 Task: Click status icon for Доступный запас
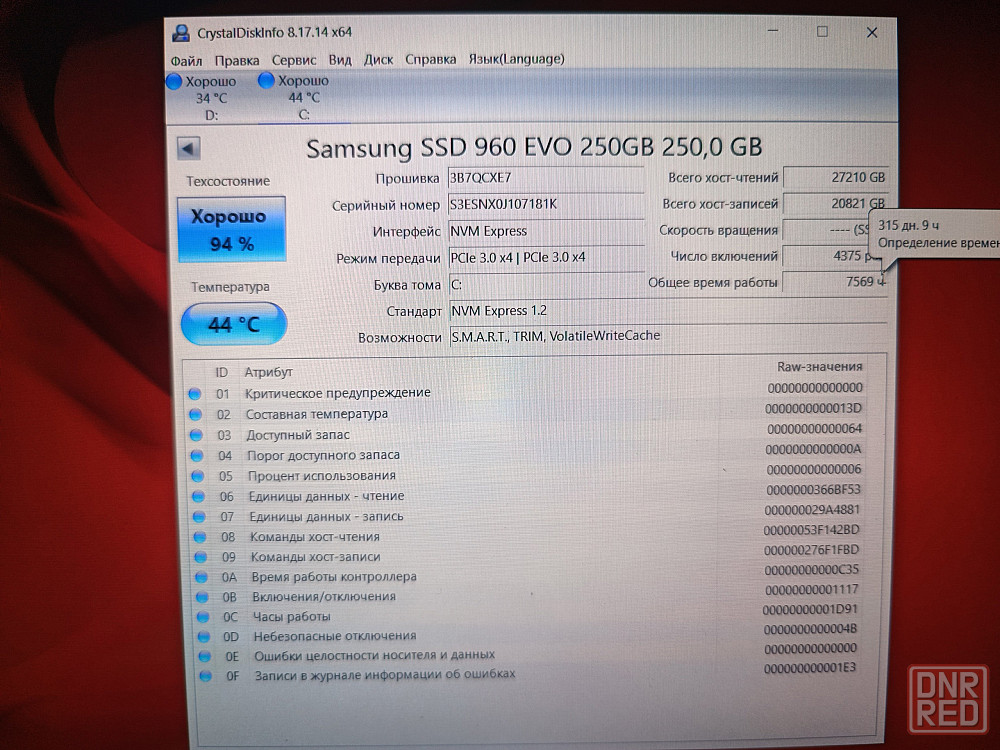click(196, 435)
